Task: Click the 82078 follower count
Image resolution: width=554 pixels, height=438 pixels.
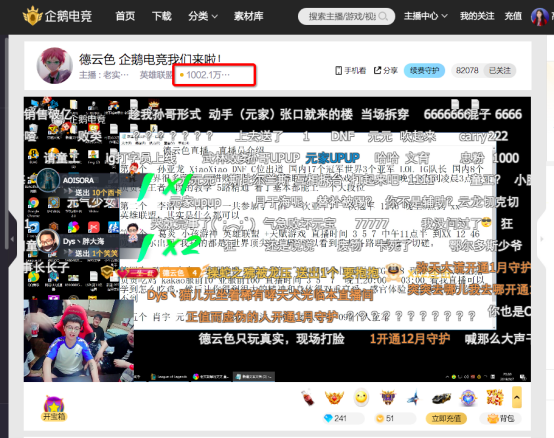Action: [467, 71]
